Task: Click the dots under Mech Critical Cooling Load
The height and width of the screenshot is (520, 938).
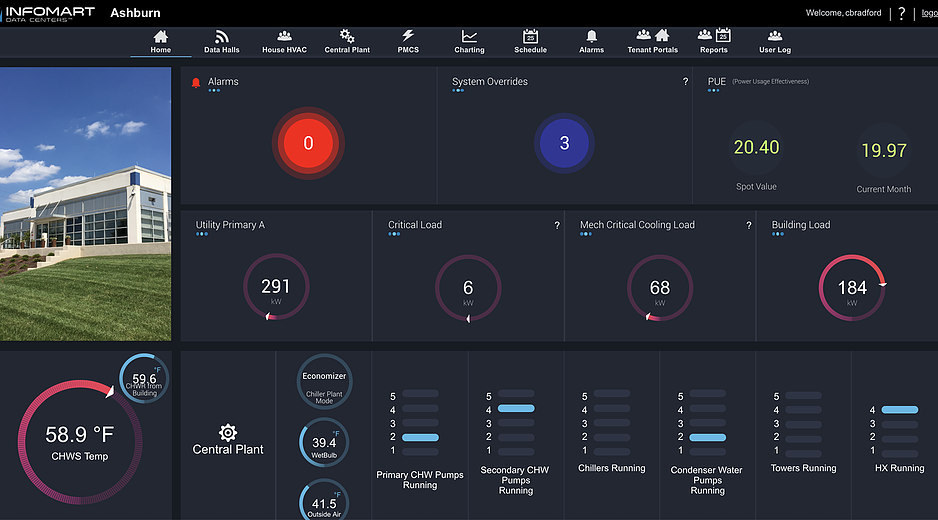Action: click(586, 234)
